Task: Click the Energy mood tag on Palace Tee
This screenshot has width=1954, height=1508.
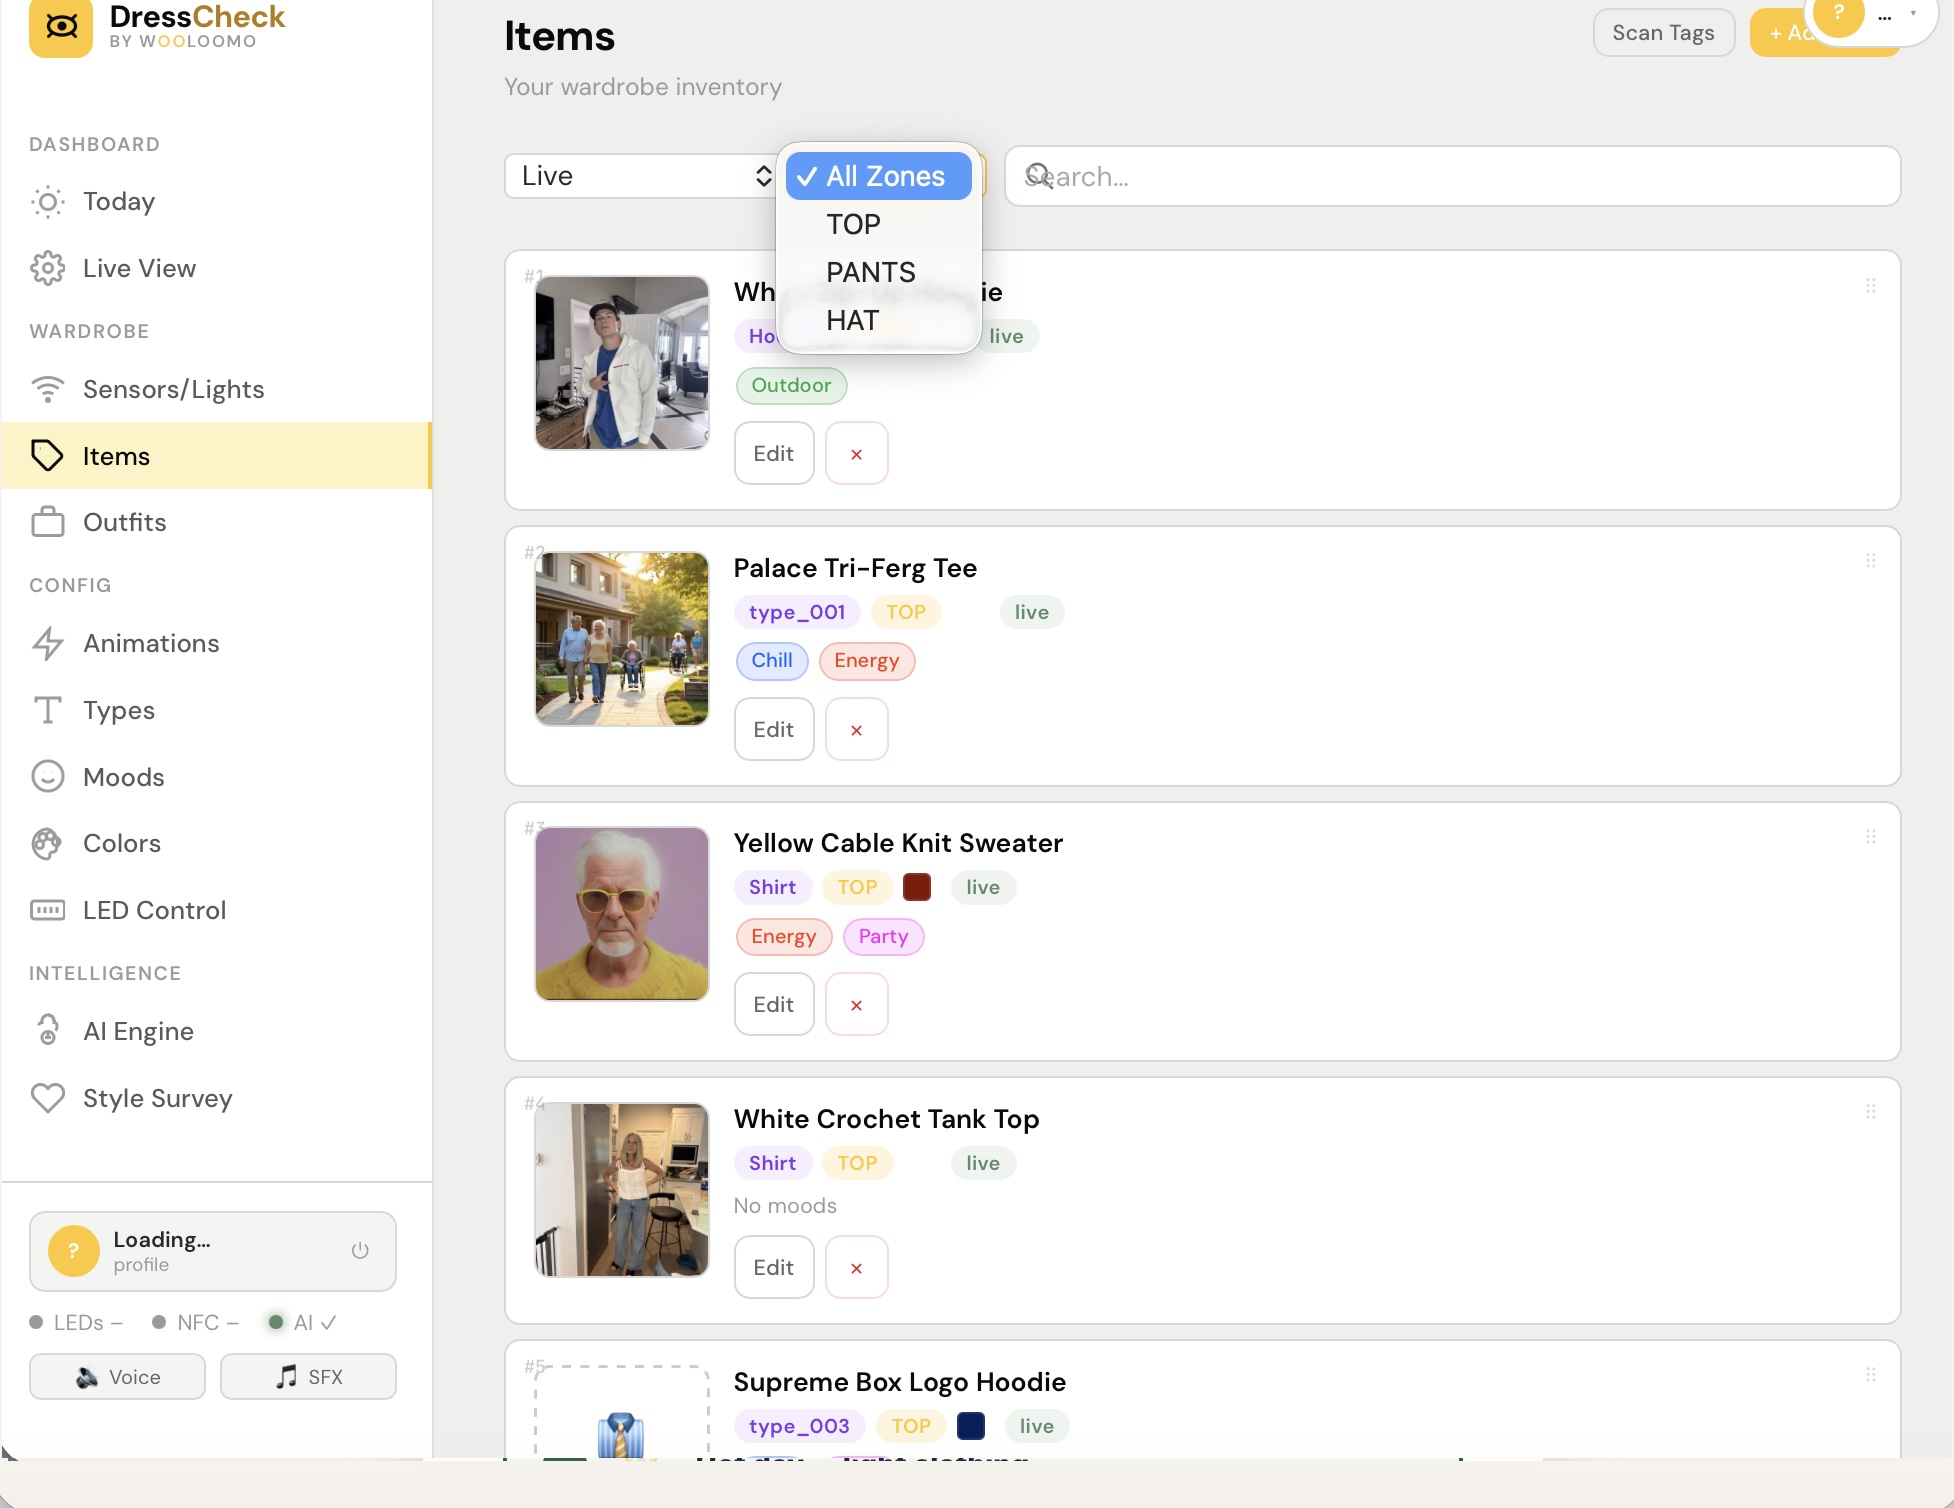Action: 867,661
